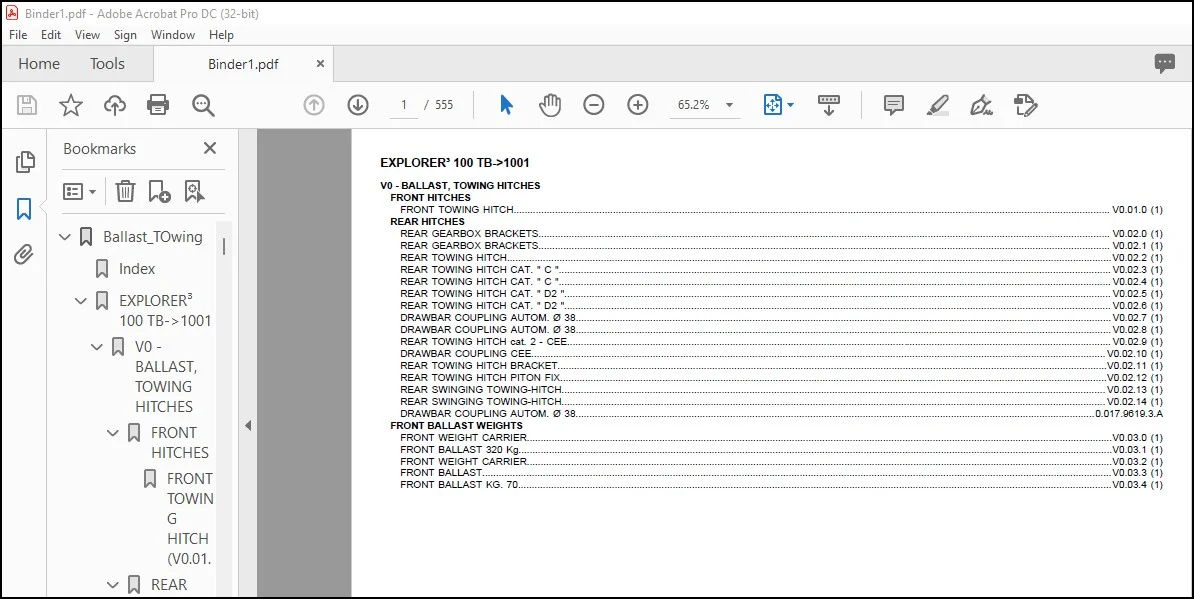Print the document with printer icon

pyautogui.click(x=158, y=105)
